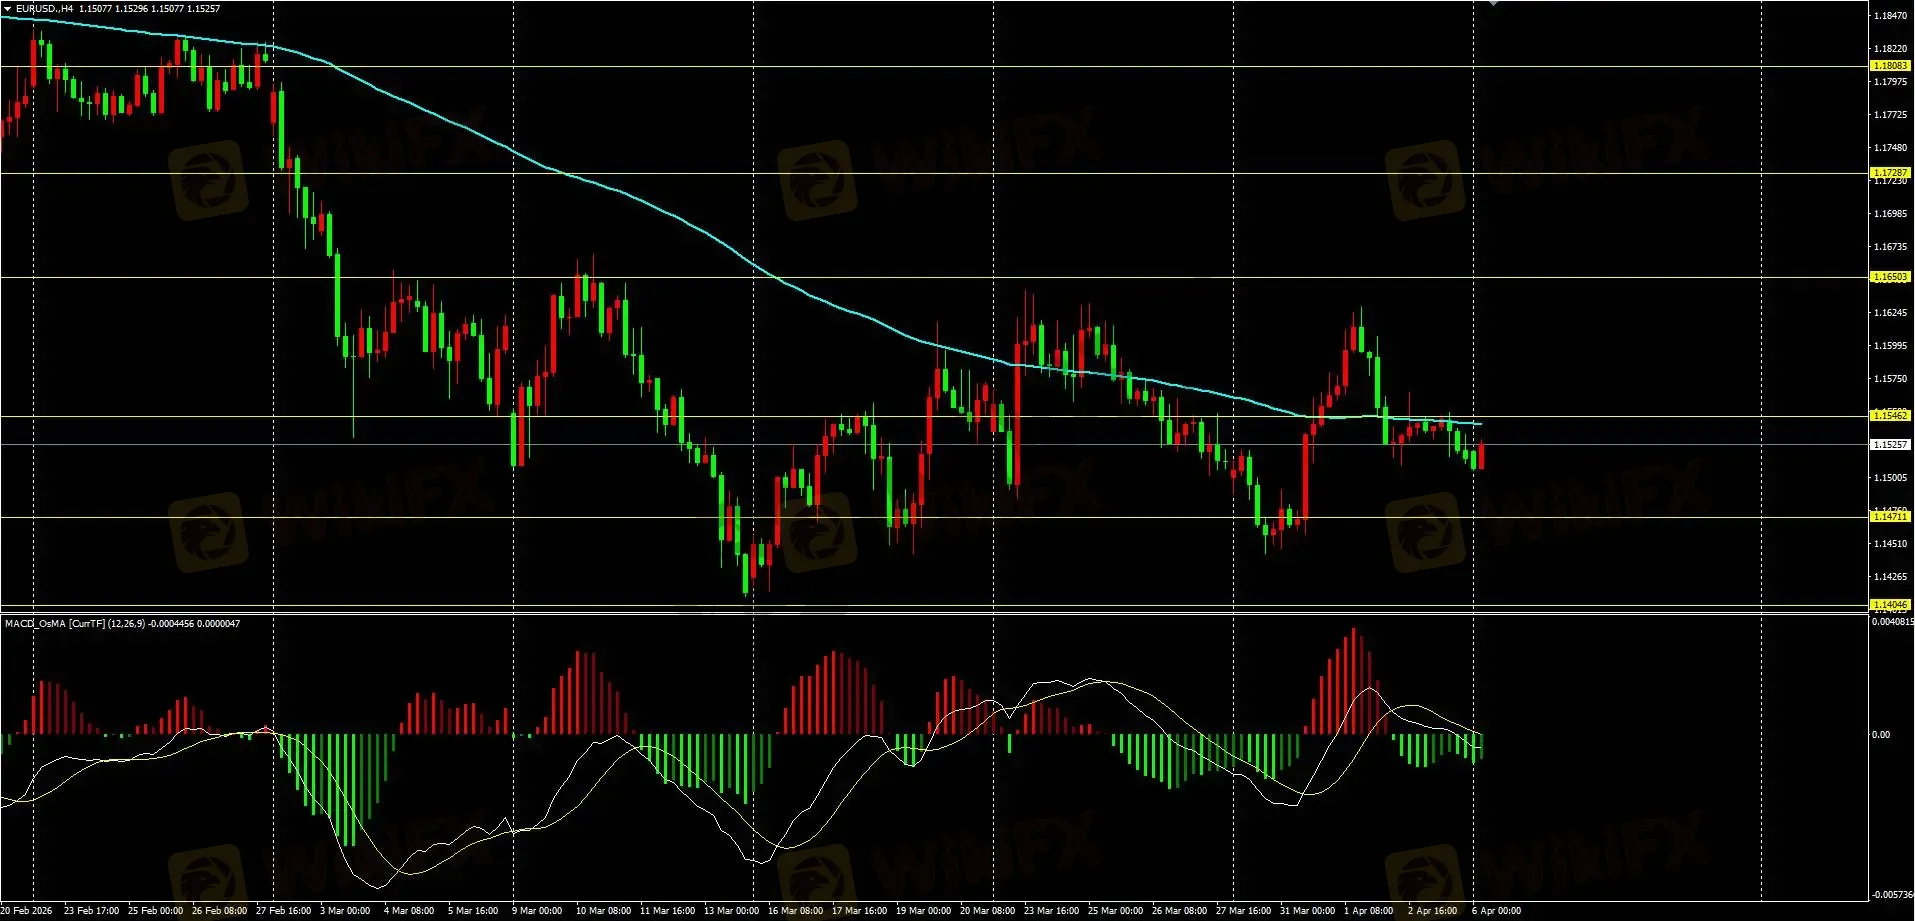Click the OHLC values 1.15077 1.15296 1.15077 1.15257
1915x921 pixels.
click(150, 9)
